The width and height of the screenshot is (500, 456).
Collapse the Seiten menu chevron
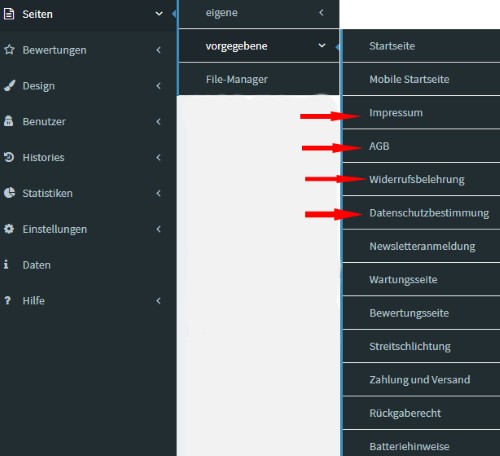point(159,14)
